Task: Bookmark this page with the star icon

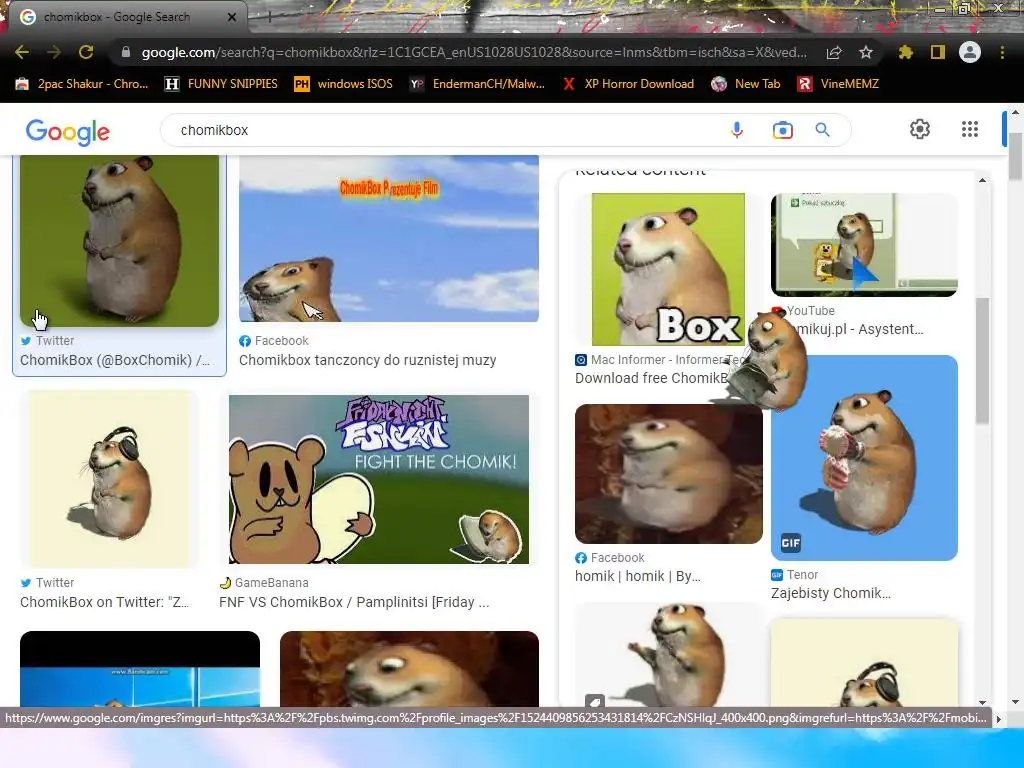Action: (x=866, y=52)
